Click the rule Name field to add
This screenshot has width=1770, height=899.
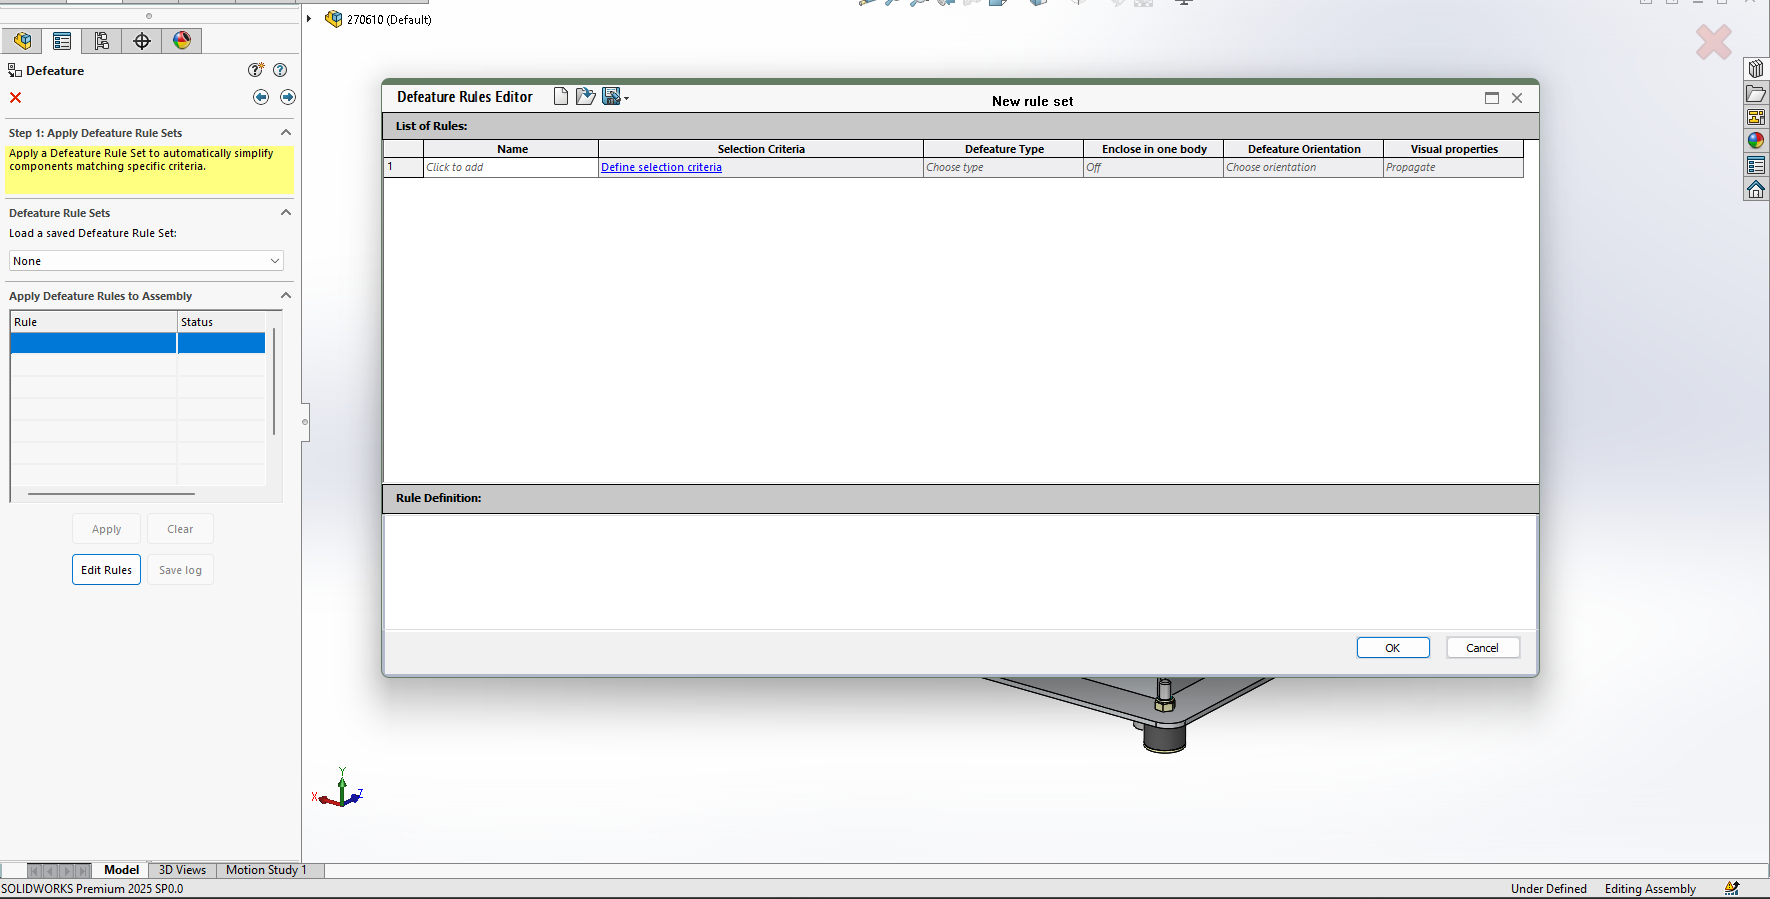click(x=510, y=168)
